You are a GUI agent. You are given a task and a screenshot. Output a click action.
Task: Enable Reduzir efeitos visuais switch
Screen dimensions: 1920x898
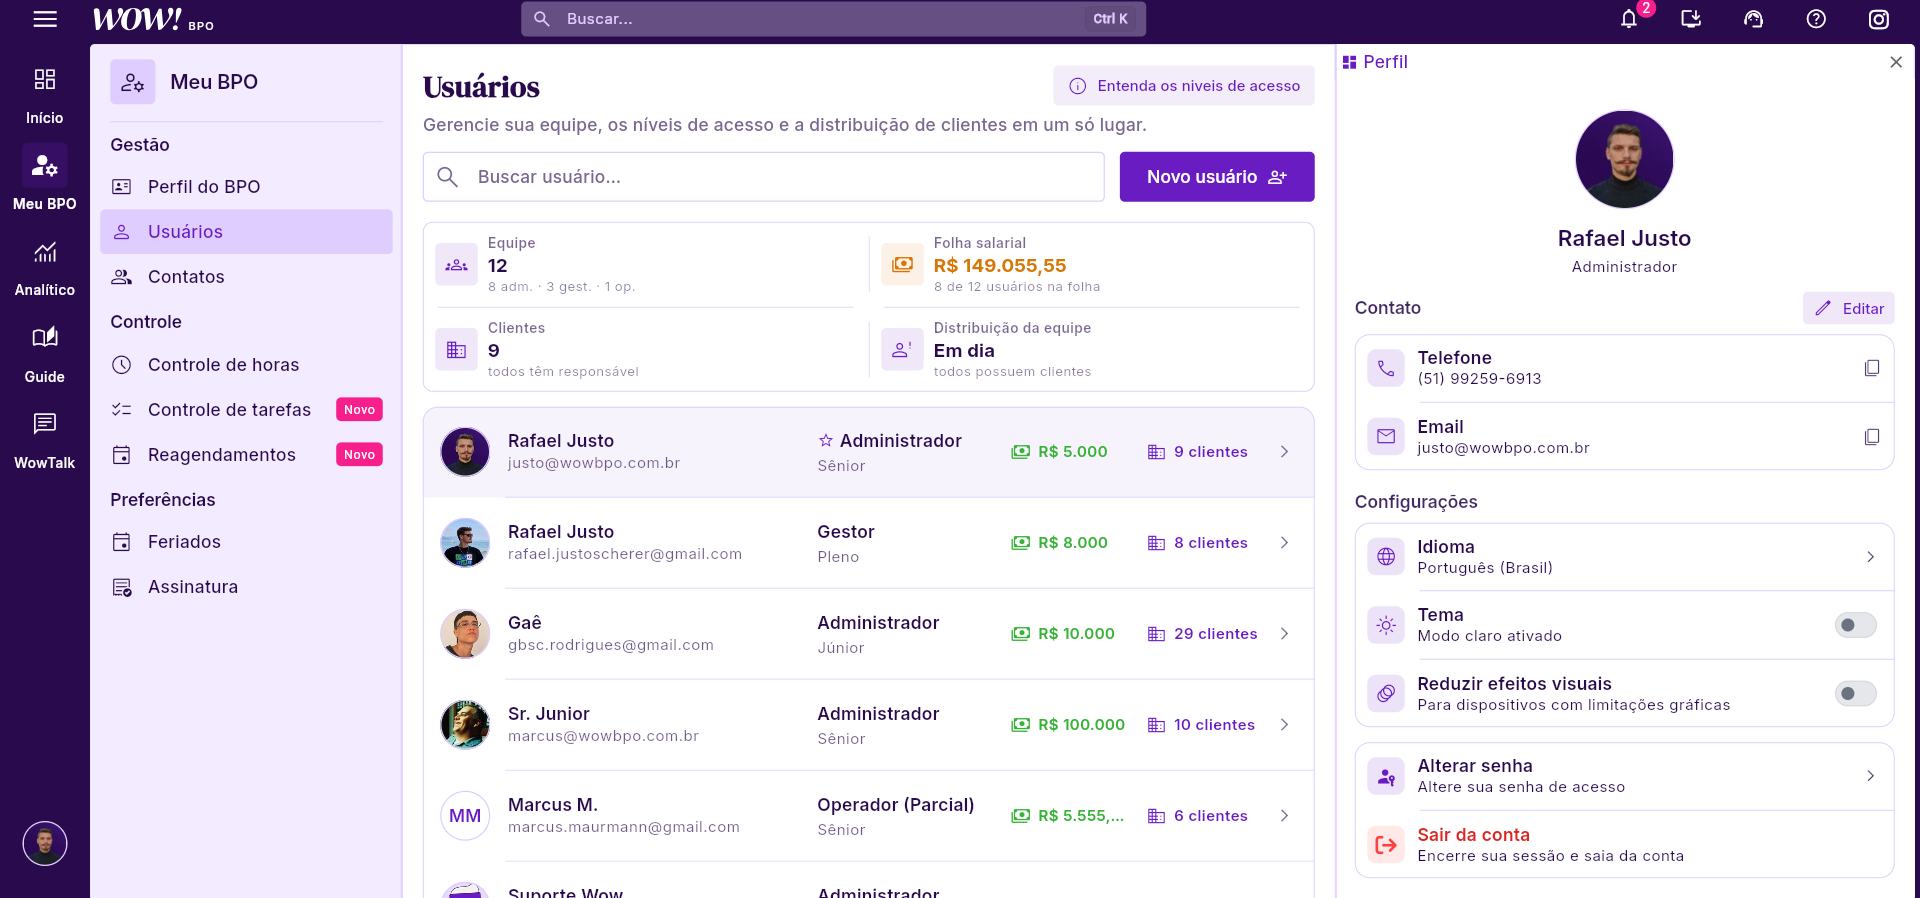[x=1855, y=694]
